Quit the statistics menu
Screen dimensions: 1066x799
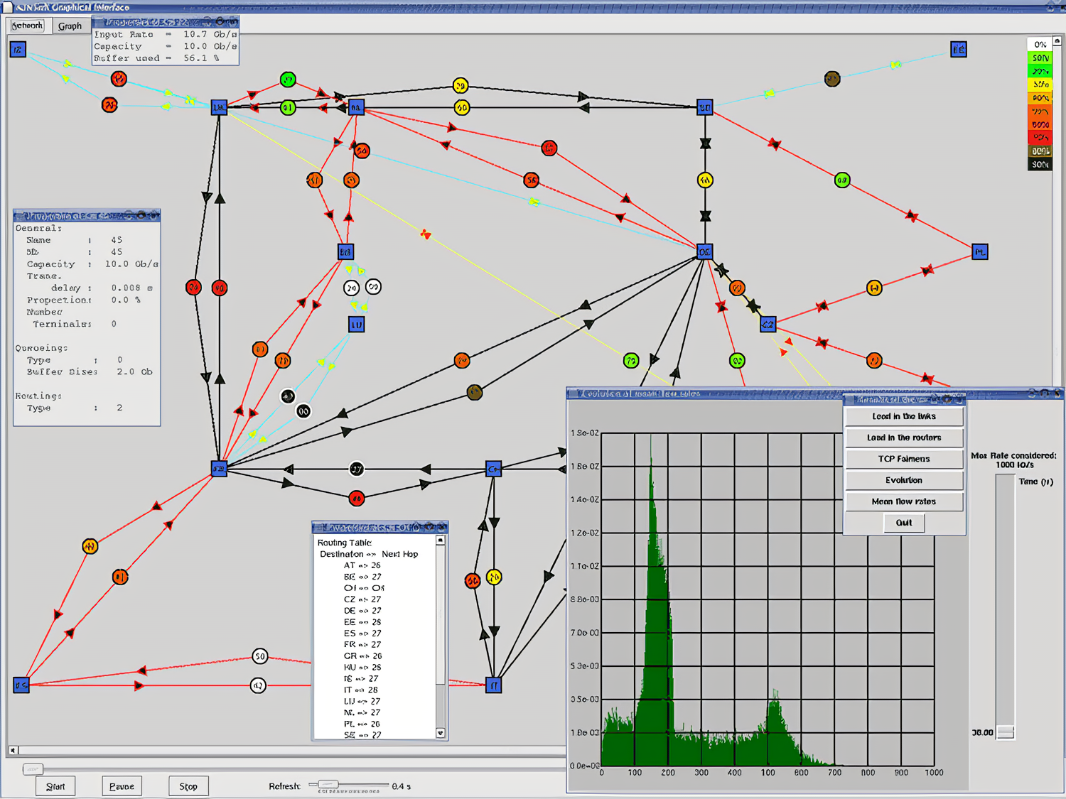click(904, 522)
